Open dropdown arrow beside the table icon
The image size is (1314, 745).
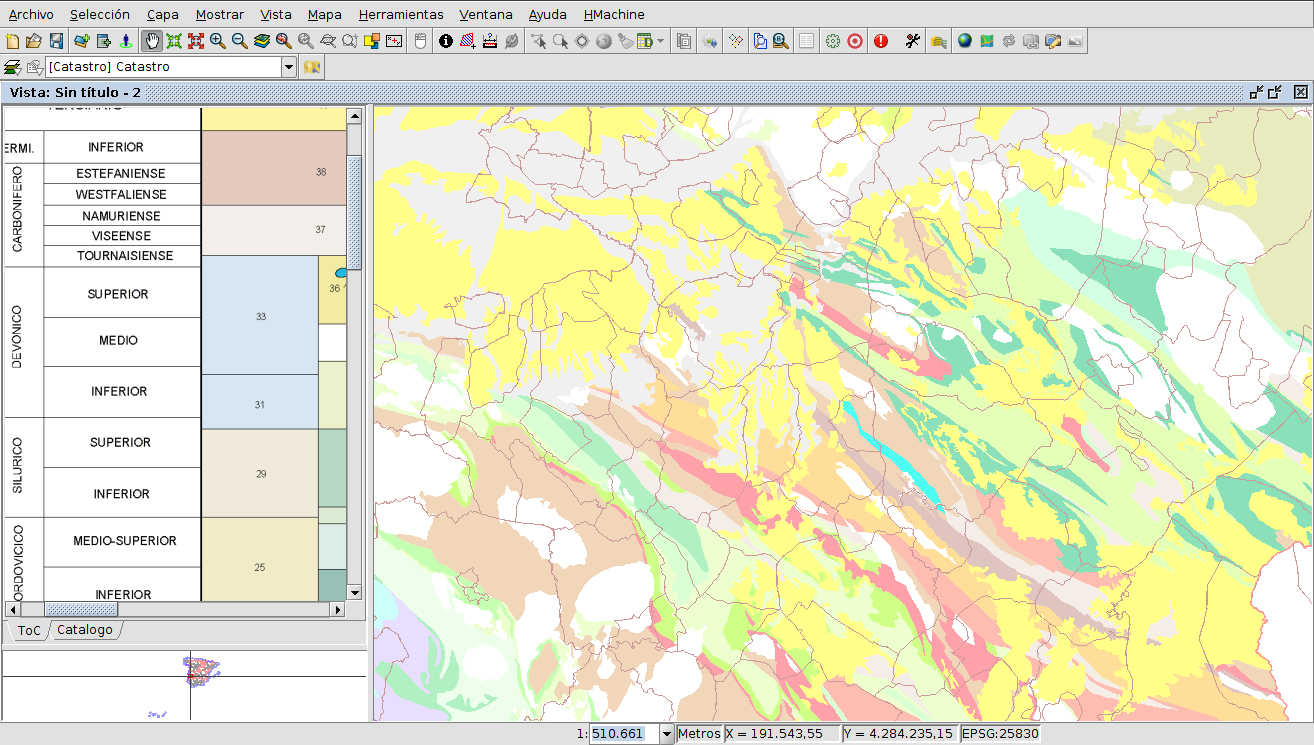coord(661,42)
